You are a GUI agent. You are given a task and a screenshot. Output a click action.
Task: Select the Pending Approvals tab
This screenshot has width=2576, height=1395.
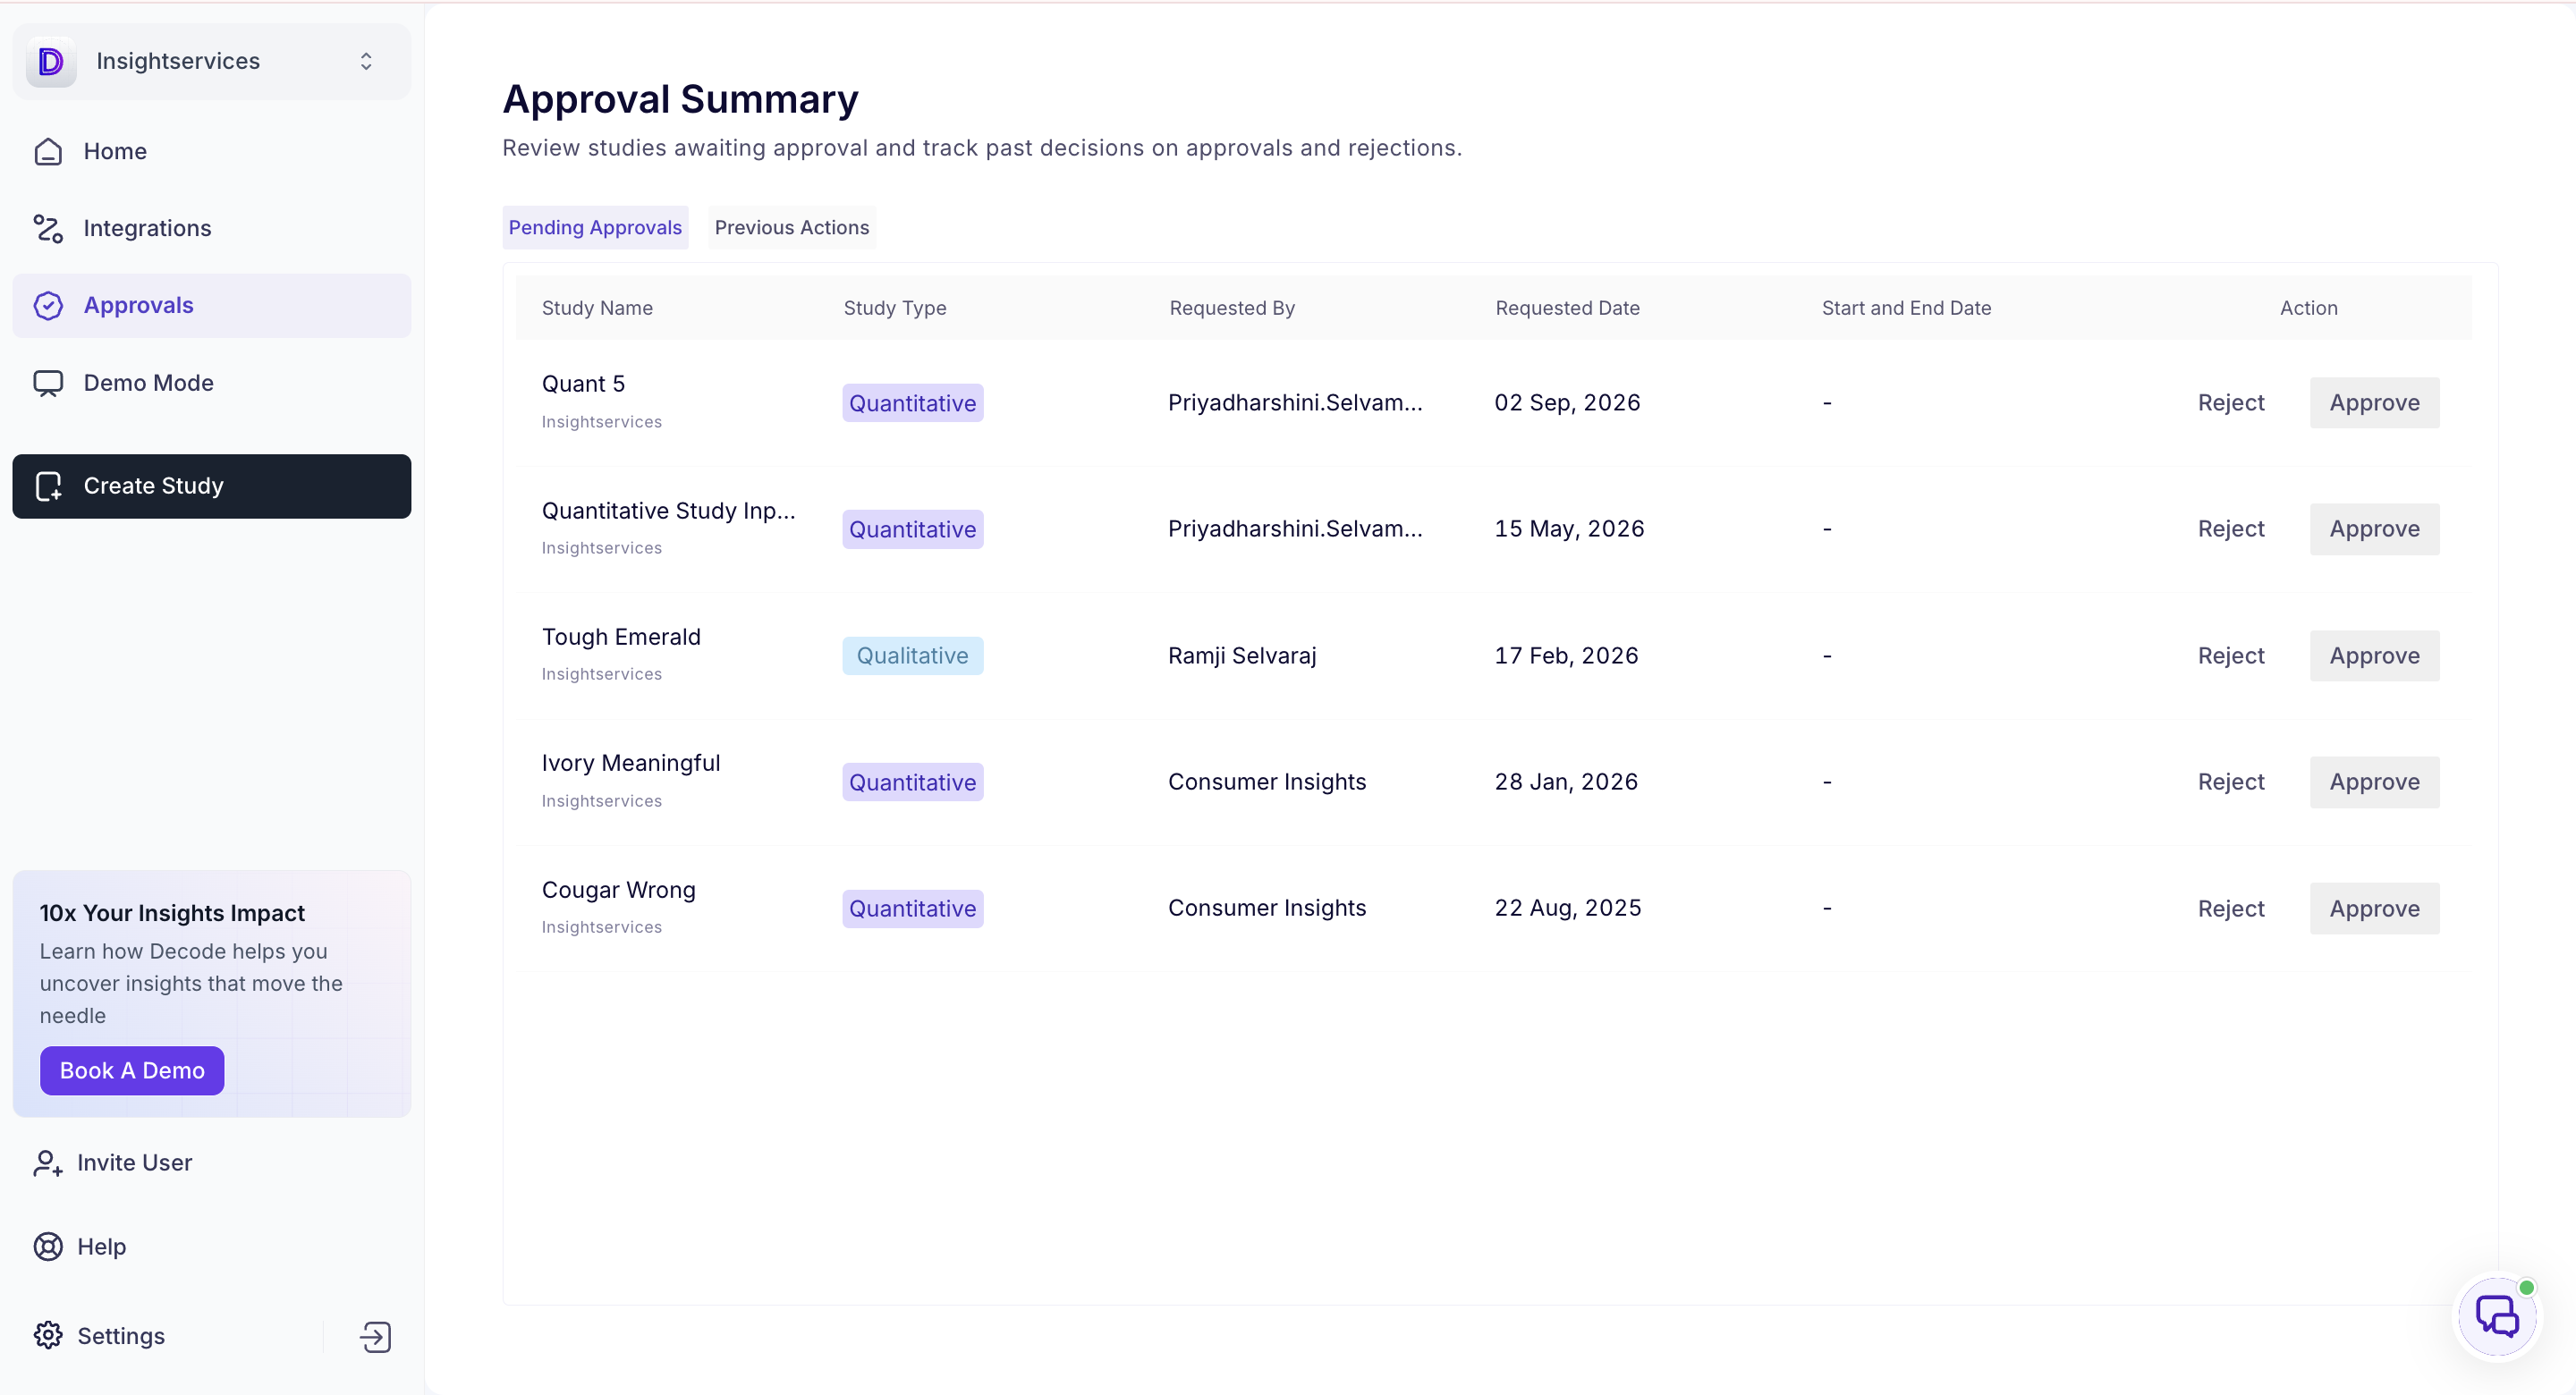tap(595, 228)
